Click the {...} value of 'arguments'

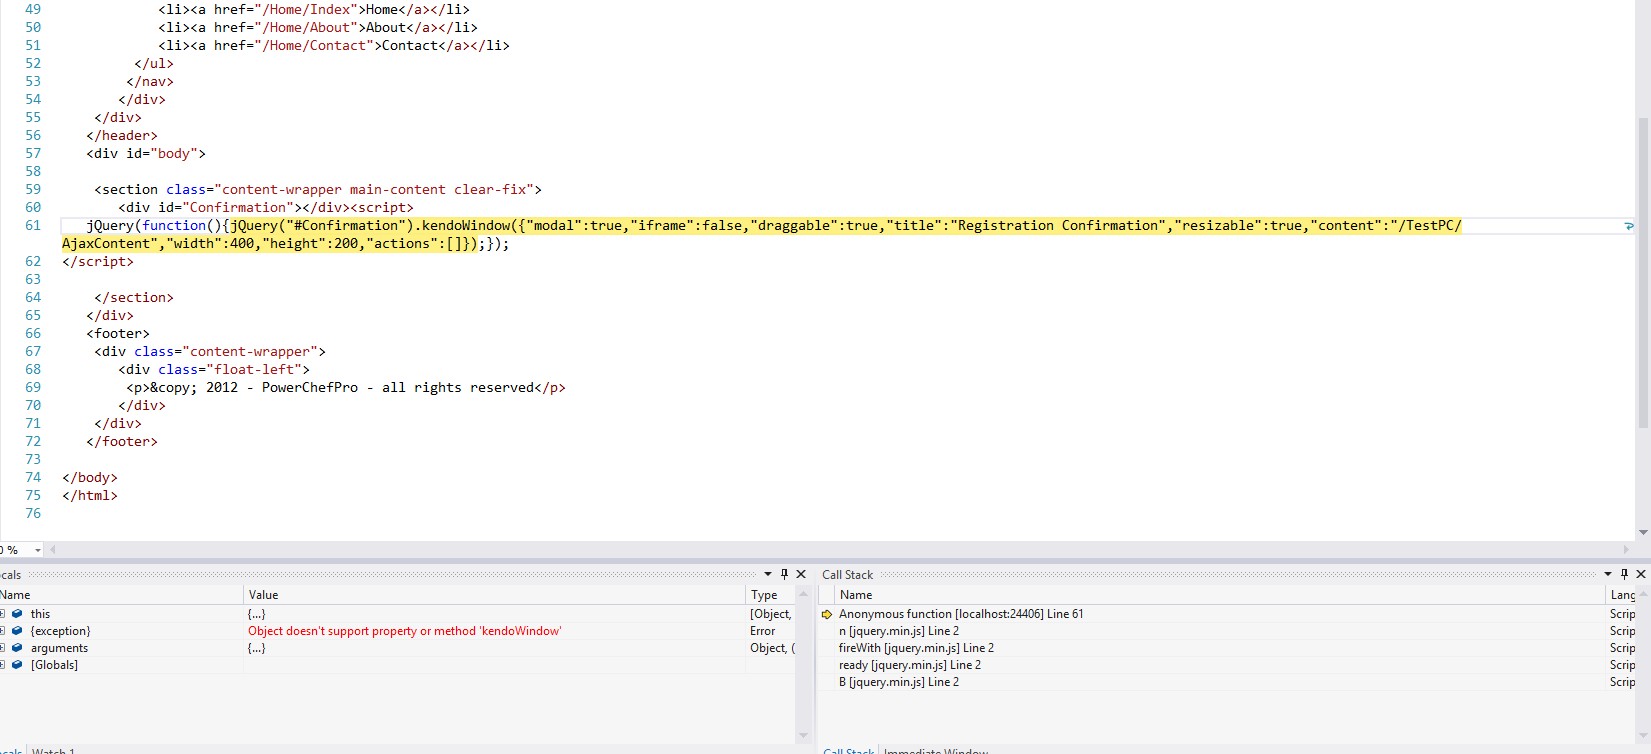(x=257, y=648)
